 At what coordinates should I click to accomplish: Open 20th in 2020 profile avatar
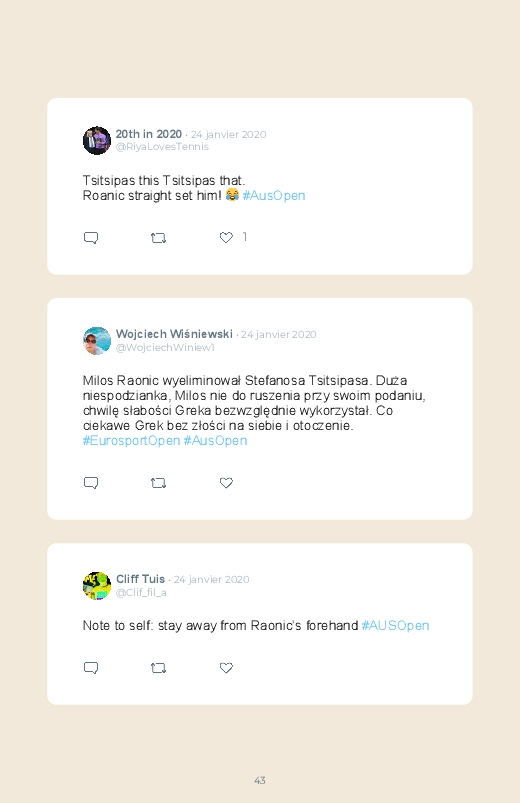tap(97, 140)
